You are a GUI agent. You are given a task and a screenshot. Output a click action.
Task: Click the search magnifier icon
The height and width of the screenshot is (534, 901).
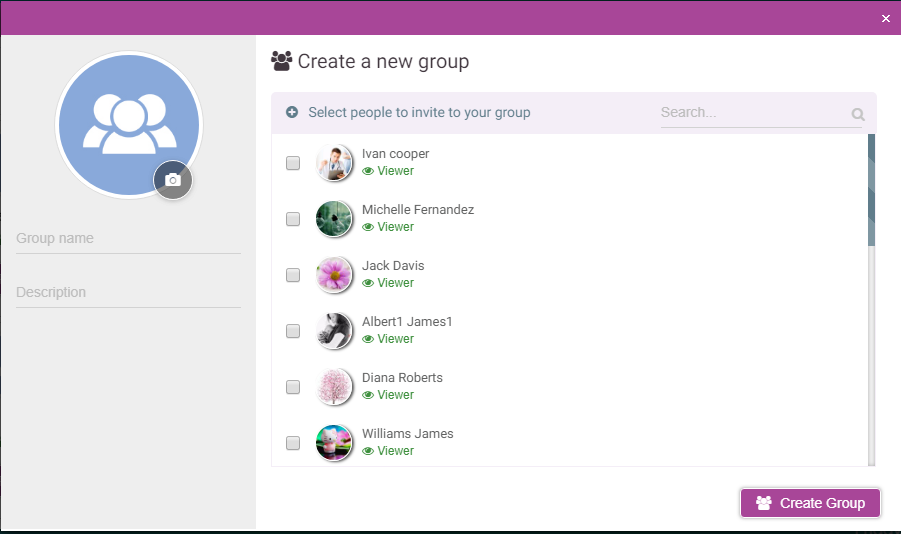point(858,114)
